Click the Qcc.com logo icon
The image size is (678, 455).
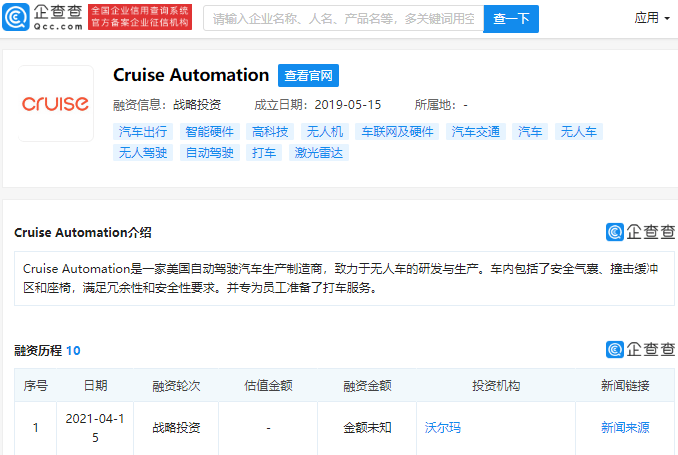[x=16, y=18]
